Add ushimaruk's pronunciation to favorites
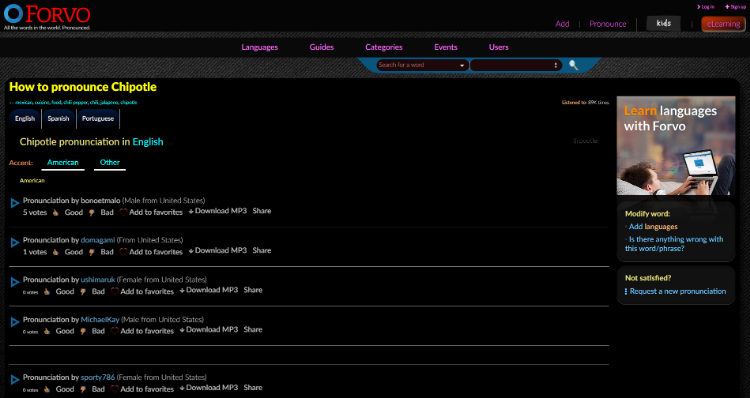 click(x=142, y=291)
